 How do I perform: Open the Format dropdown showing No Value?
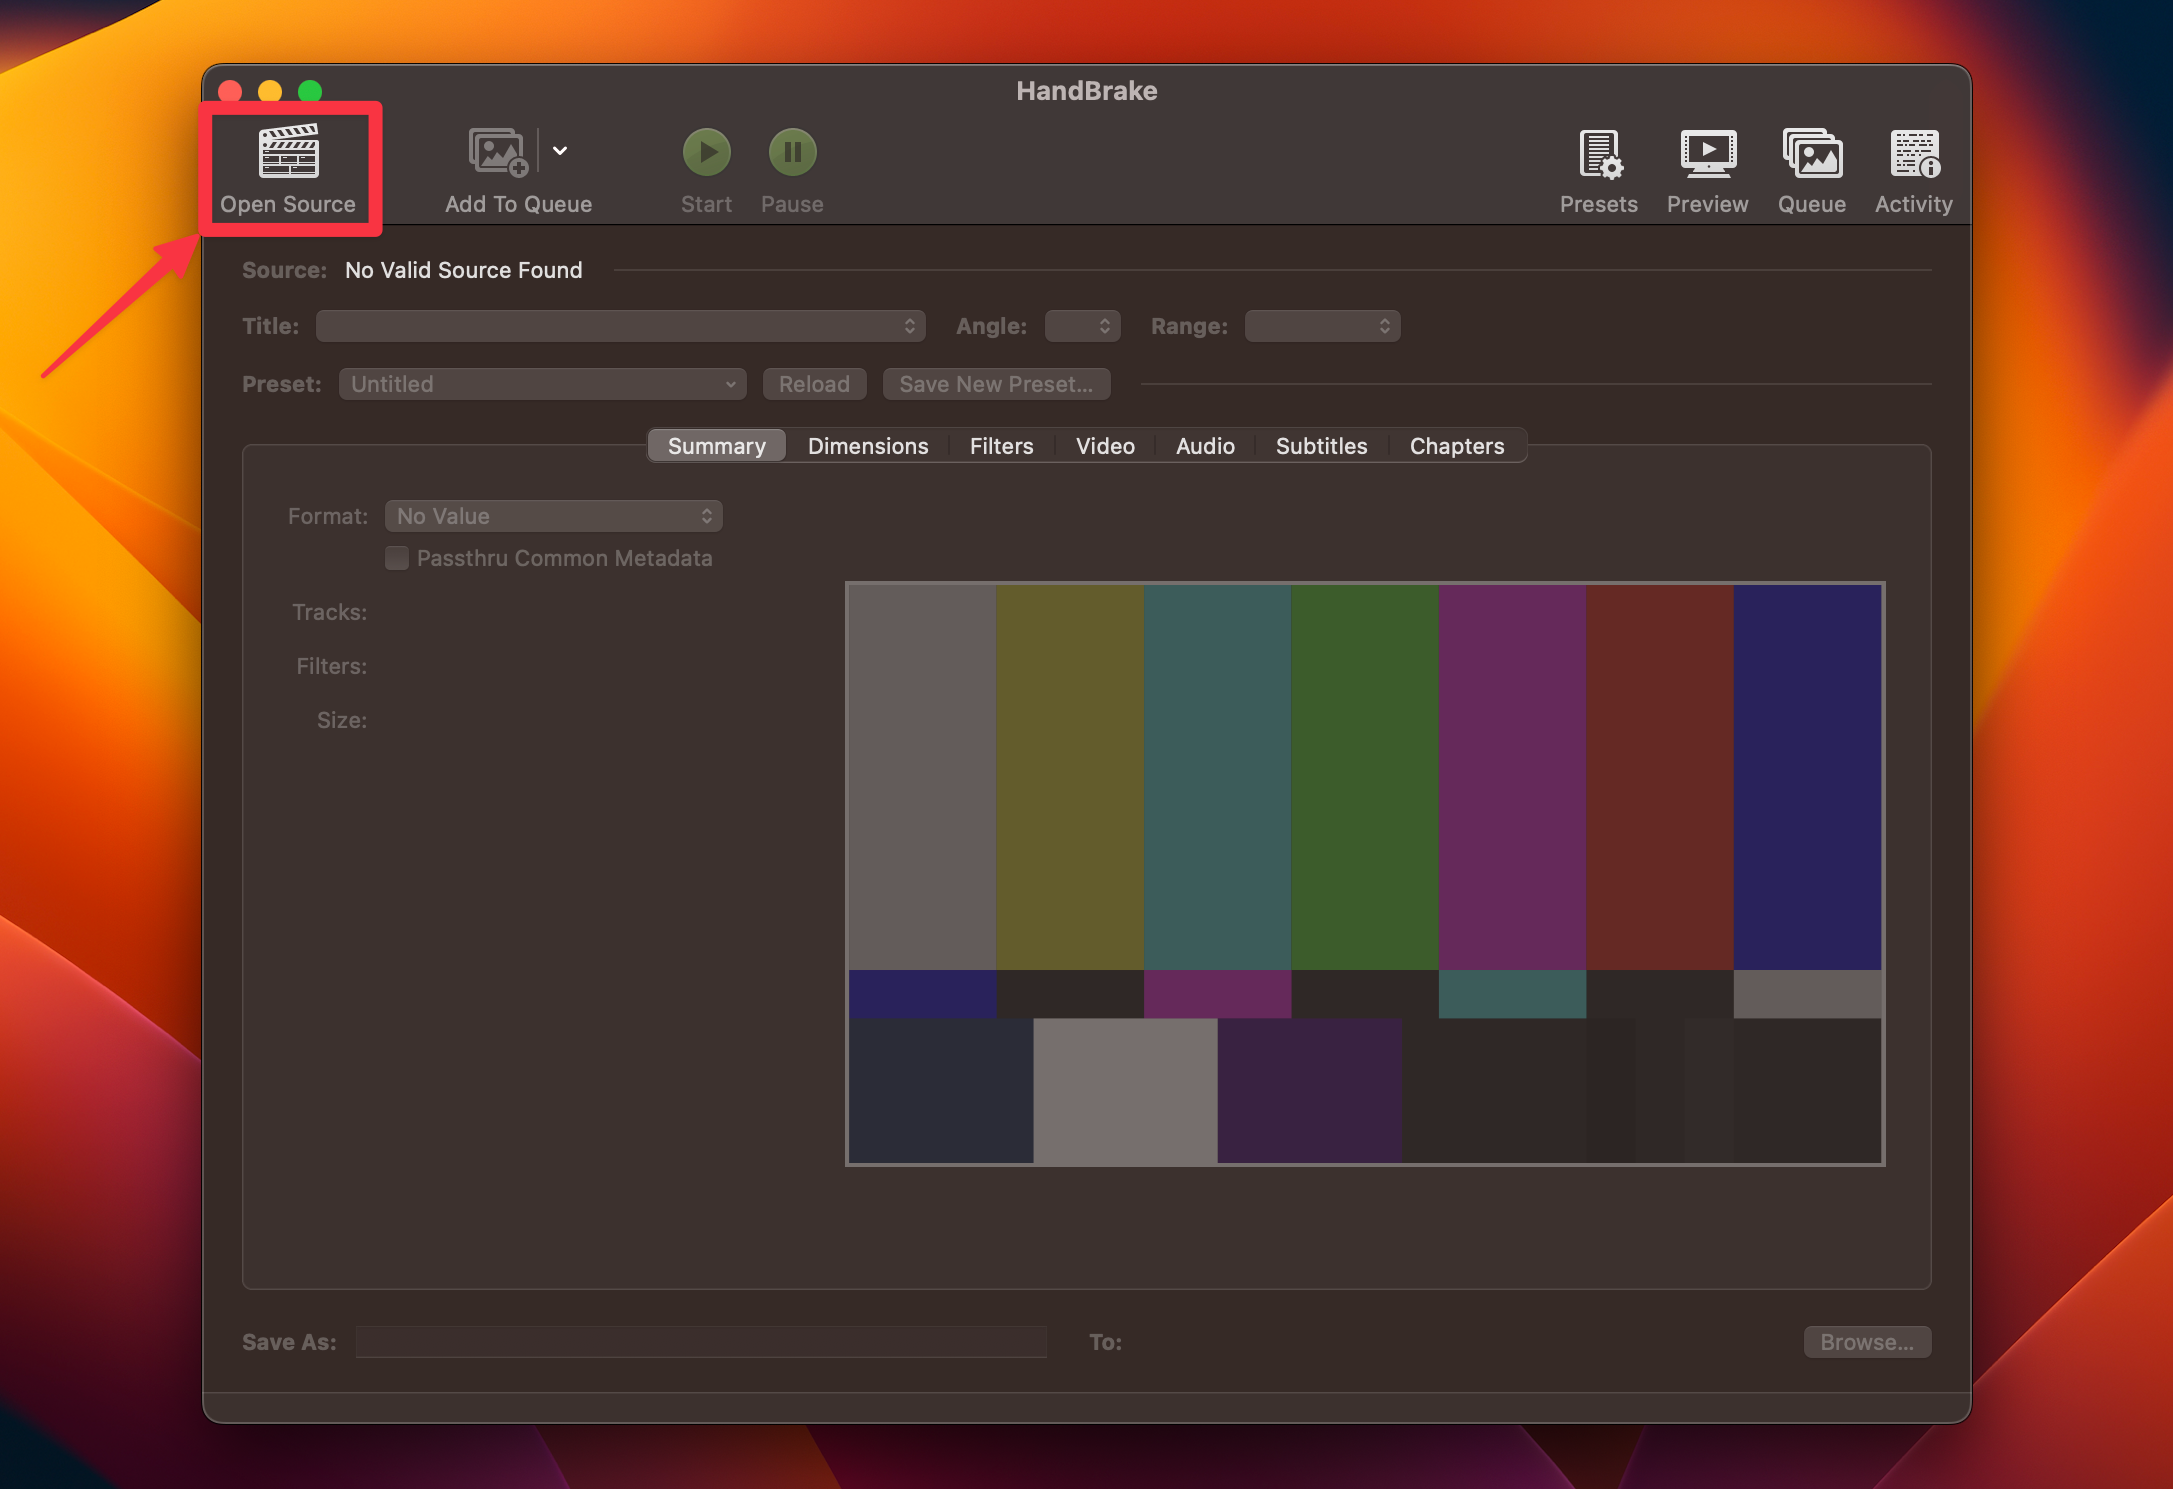[554, 516]
